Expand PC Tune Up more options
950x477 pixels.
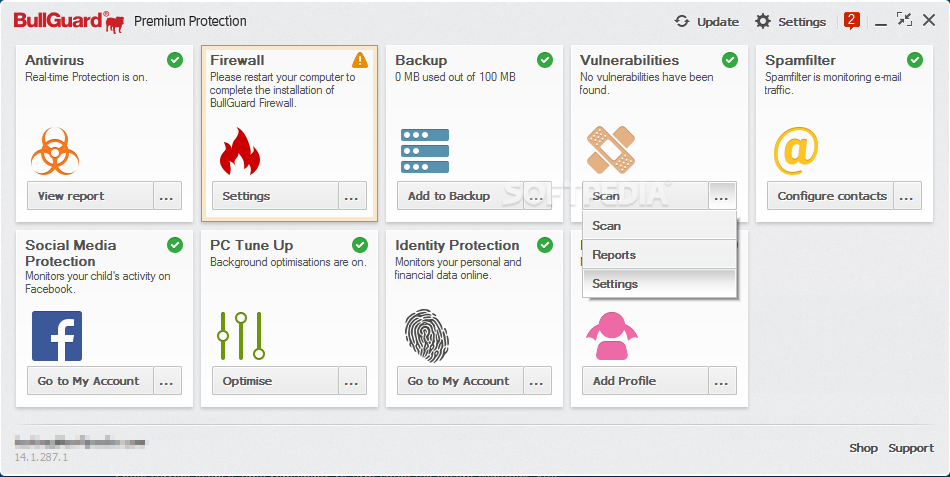pyautogui.click(x=352, y=381)
